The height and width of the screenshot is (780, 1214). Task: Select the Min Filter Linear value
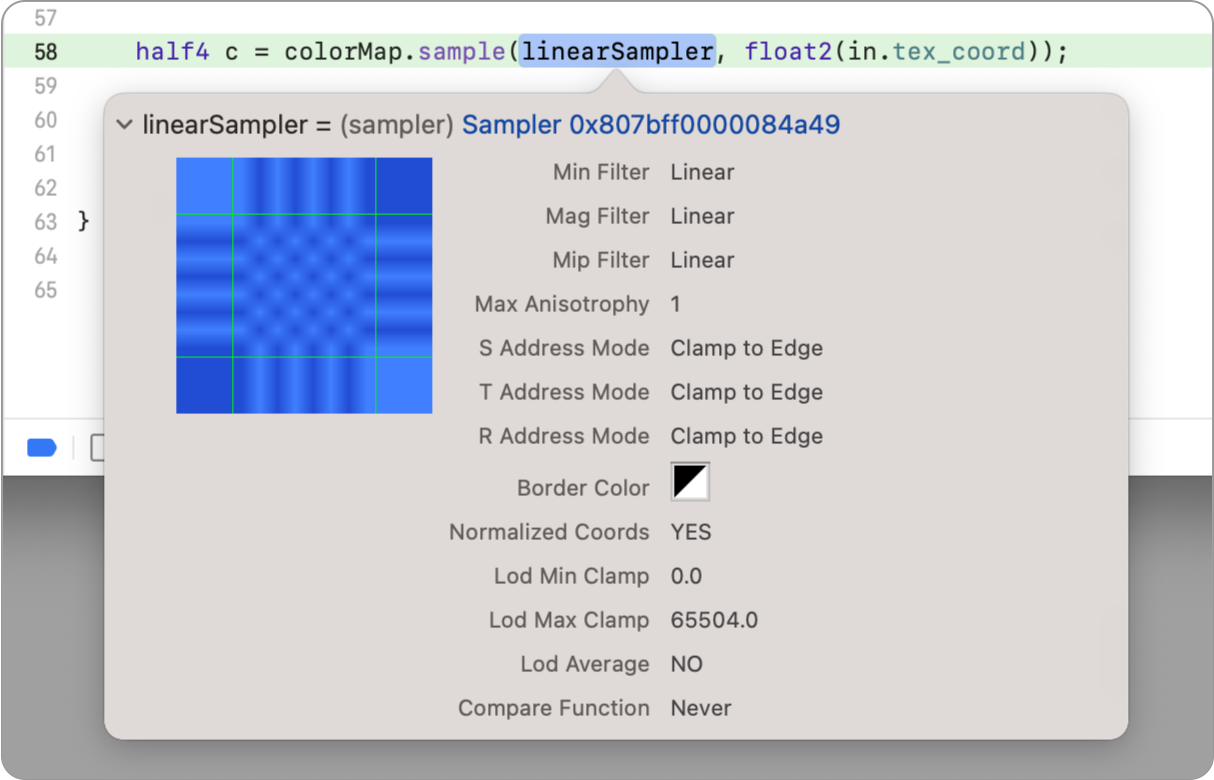702,172
